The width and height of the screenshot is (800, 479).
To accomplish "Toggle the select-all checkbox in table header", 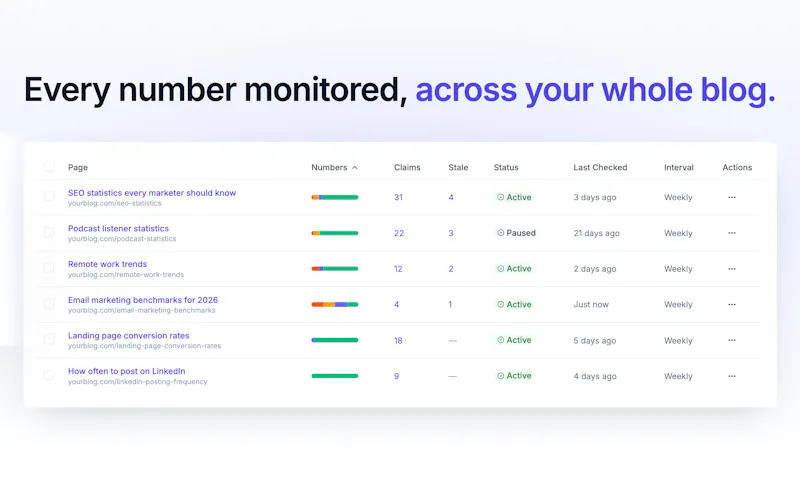I will [49, 166].
